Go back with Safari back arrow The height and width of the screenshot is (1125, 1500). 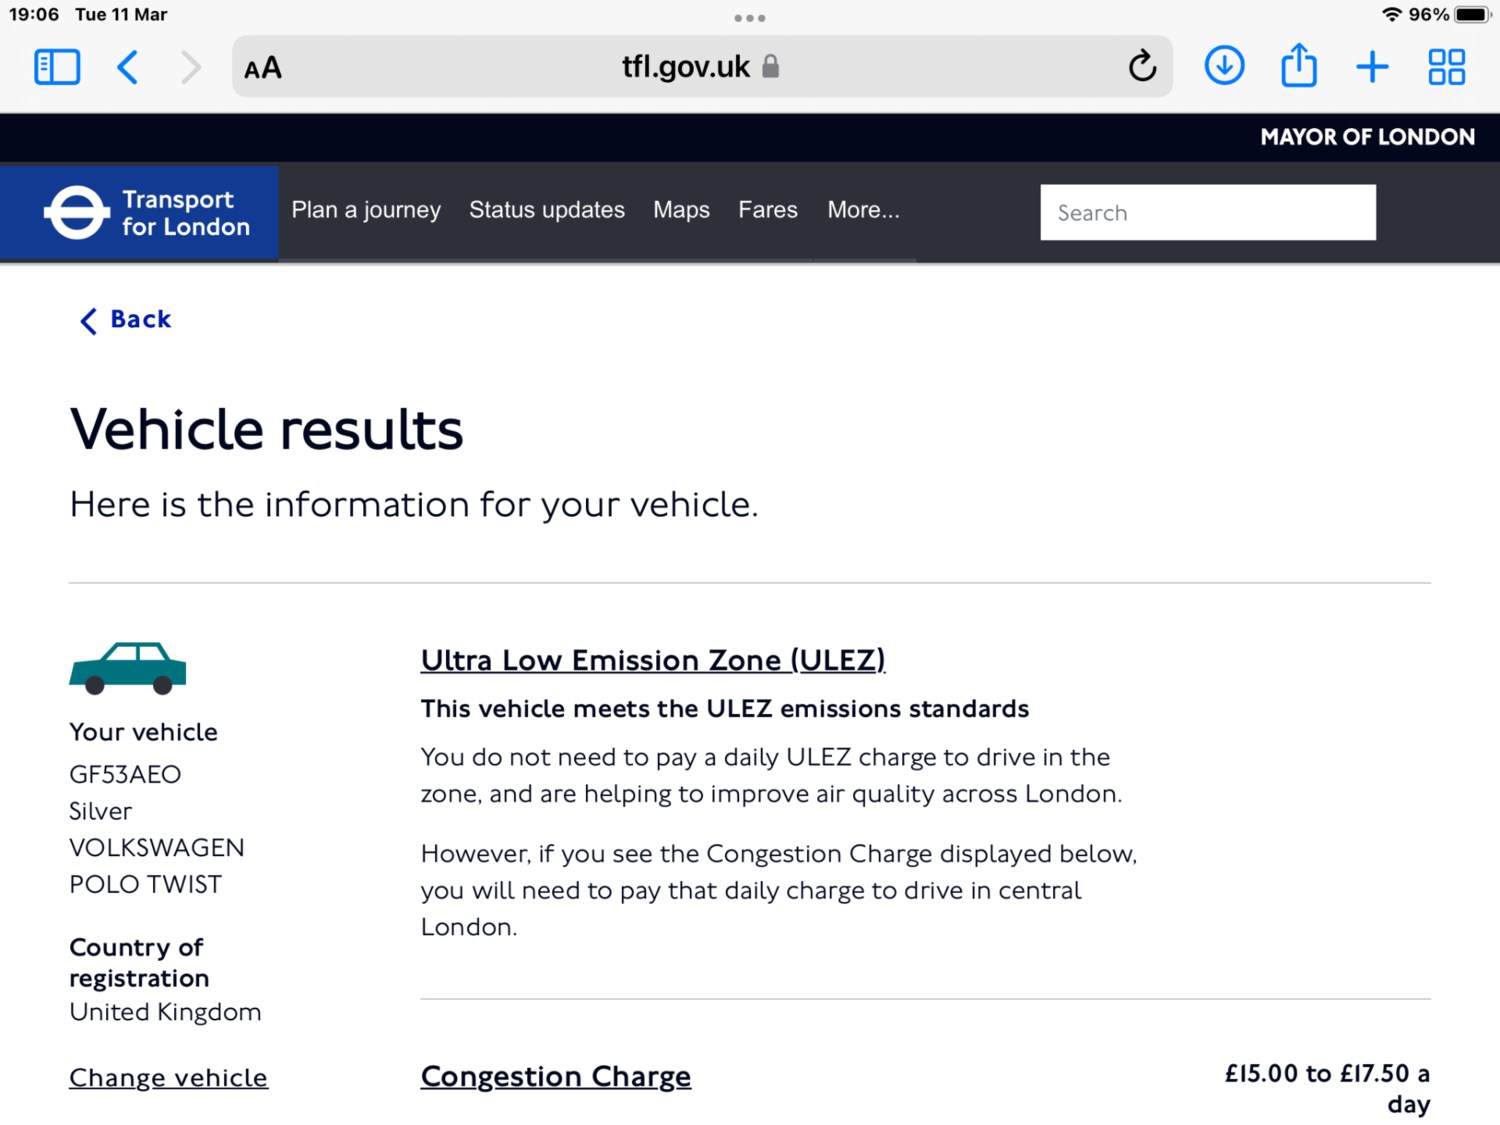click(127, 67)
